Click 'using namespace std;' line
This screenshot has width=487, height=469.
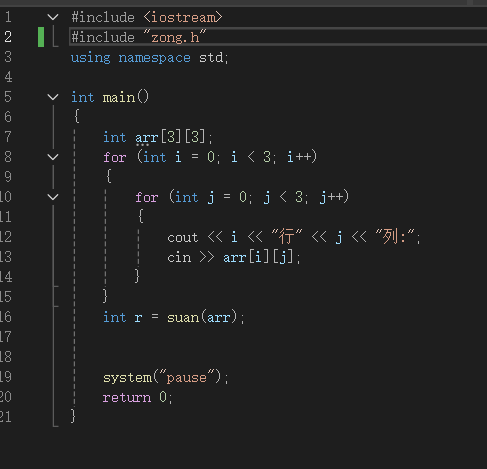coord(149,58)
